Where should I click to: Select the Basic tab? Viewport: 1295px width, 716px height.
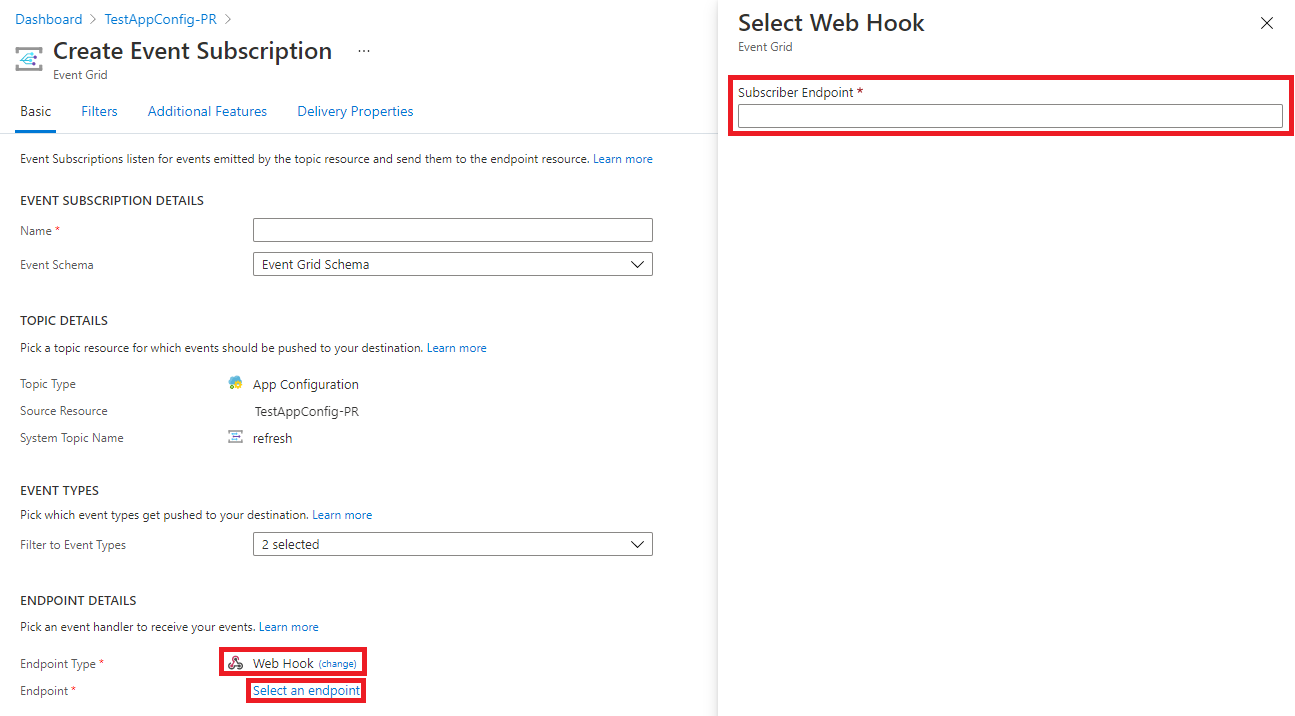[x=36, y=112]
